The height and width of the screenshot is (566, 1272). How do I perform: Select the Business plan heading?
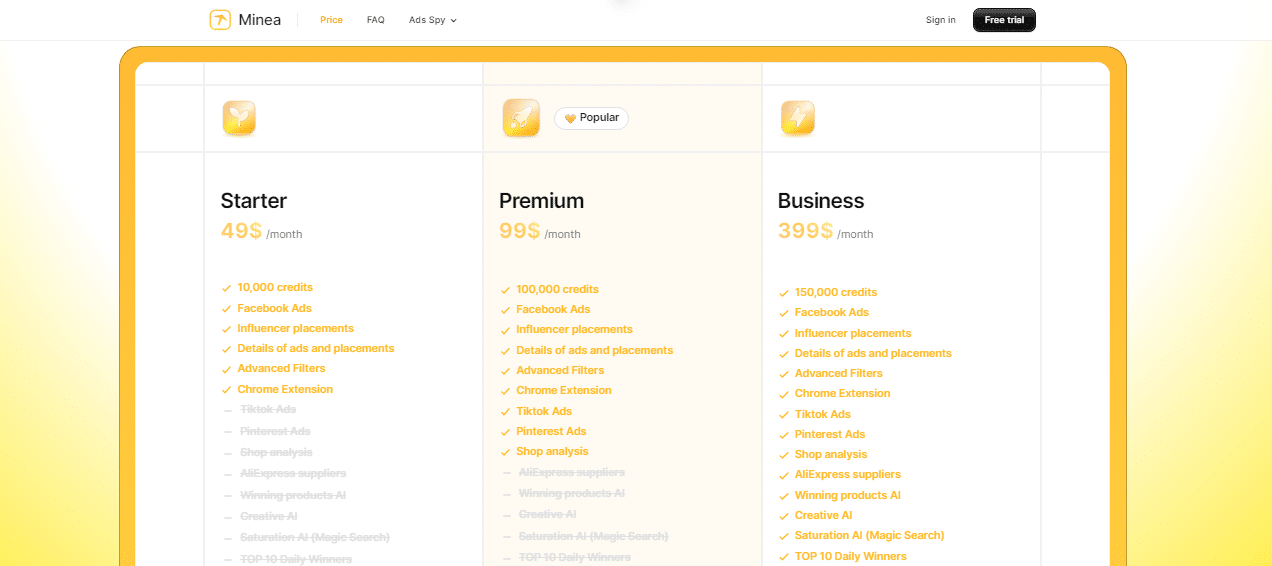821,201
